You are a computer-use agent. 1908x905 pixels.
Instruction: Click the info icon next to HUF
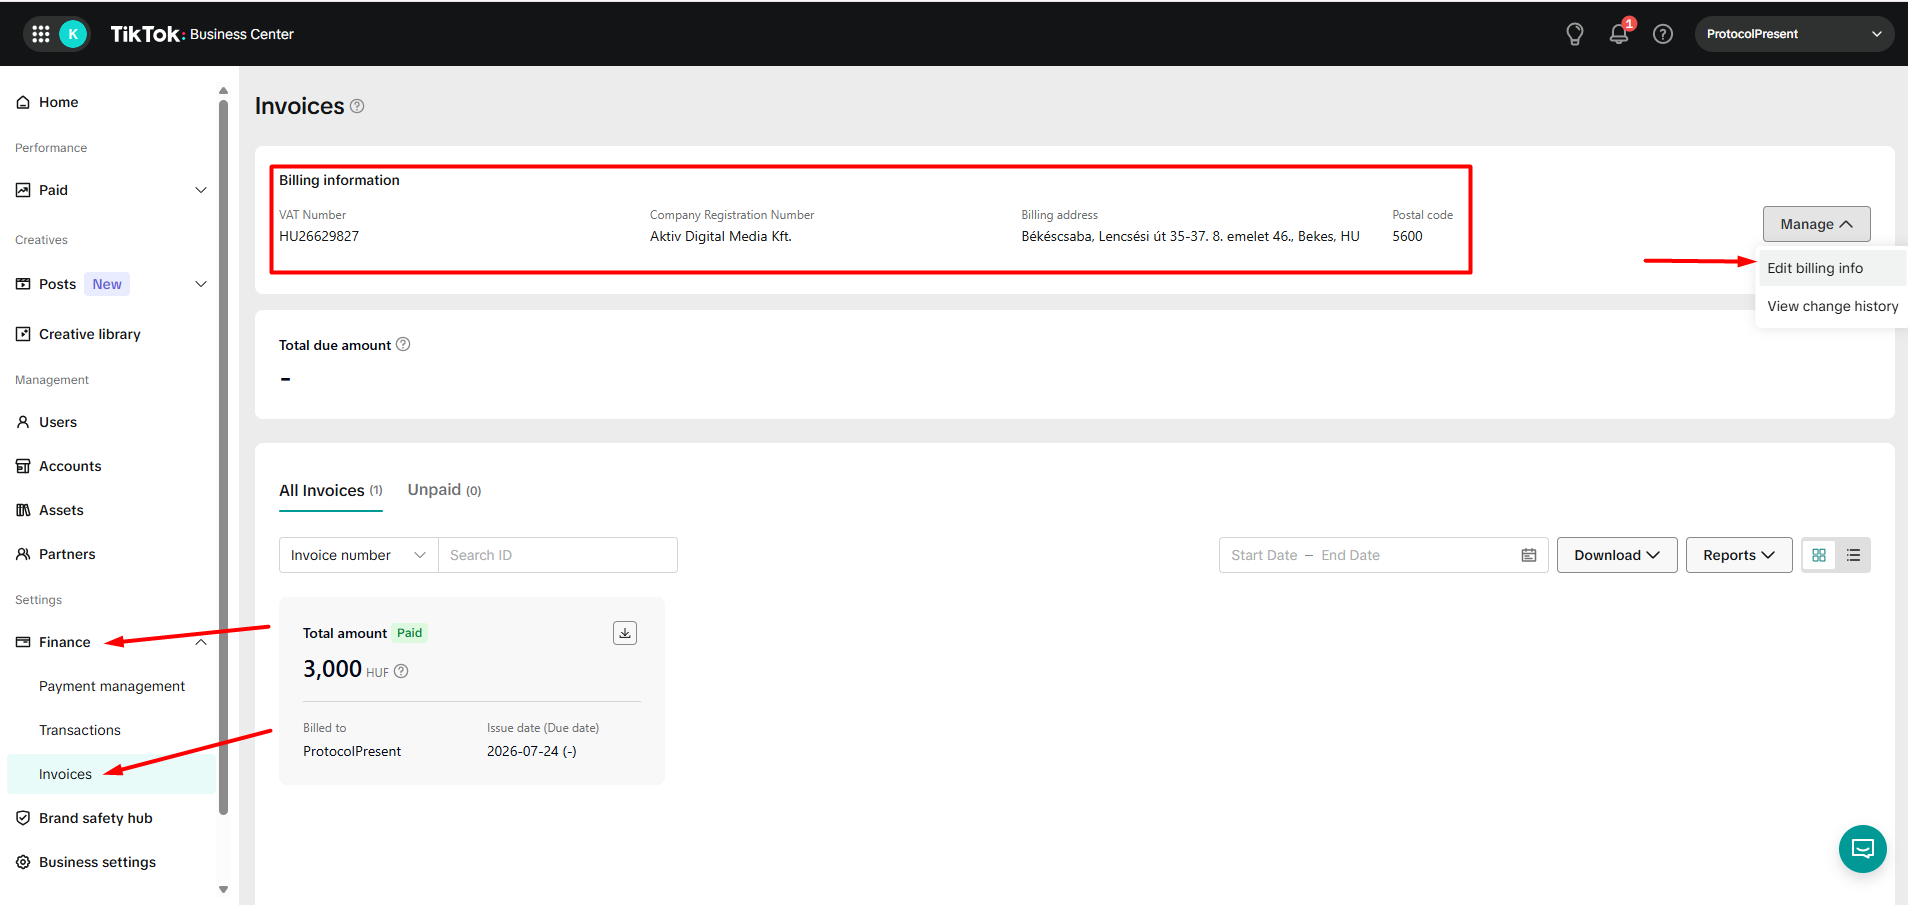pyautogui.click(x=401, y=672)
